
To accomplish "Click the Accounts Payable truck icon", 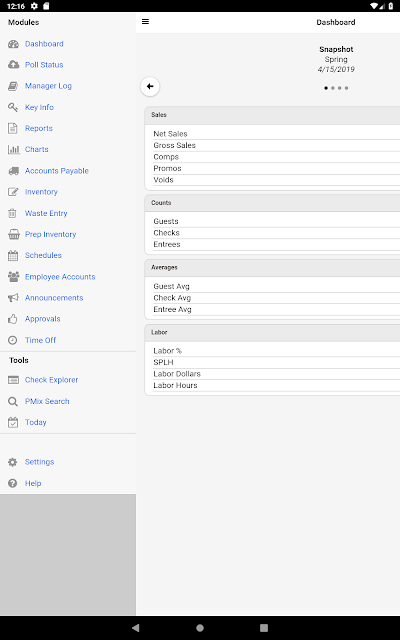I will (x=13, y=171).
